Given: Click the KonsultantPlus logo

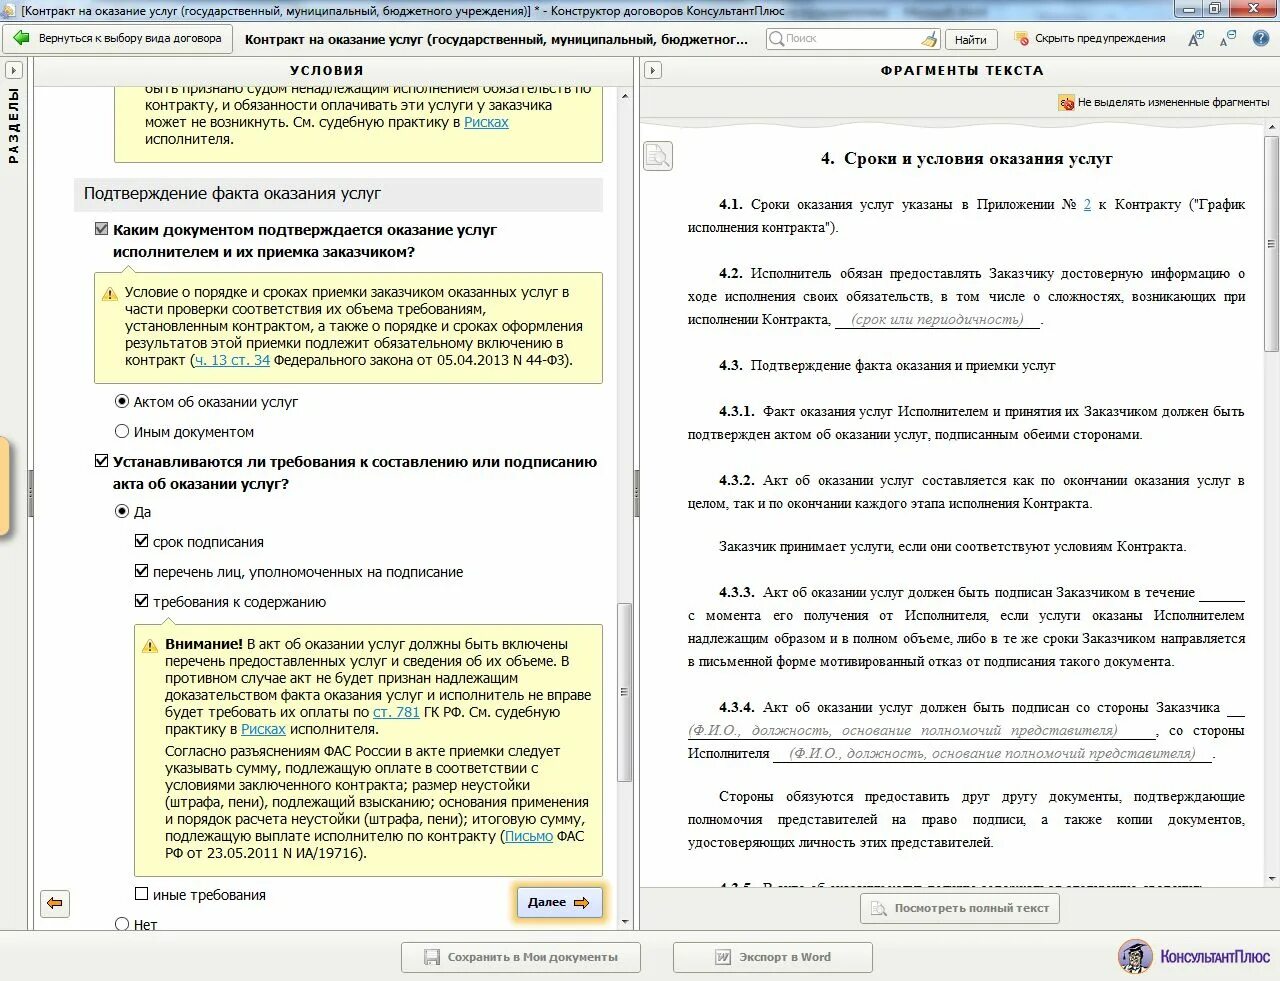Looking at the screenshot, I should [x=1195, y=956].
